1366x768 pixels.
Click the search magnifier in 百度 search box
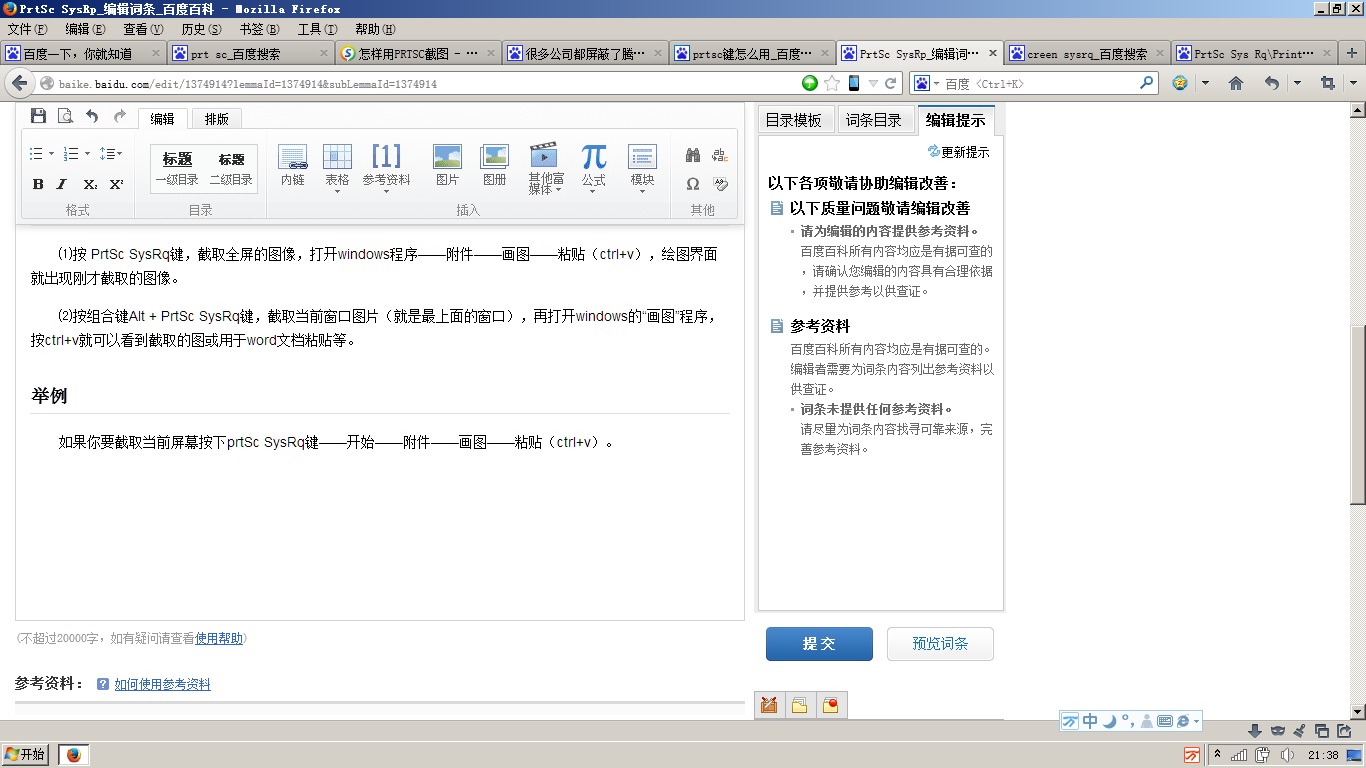coord(1147,83)
